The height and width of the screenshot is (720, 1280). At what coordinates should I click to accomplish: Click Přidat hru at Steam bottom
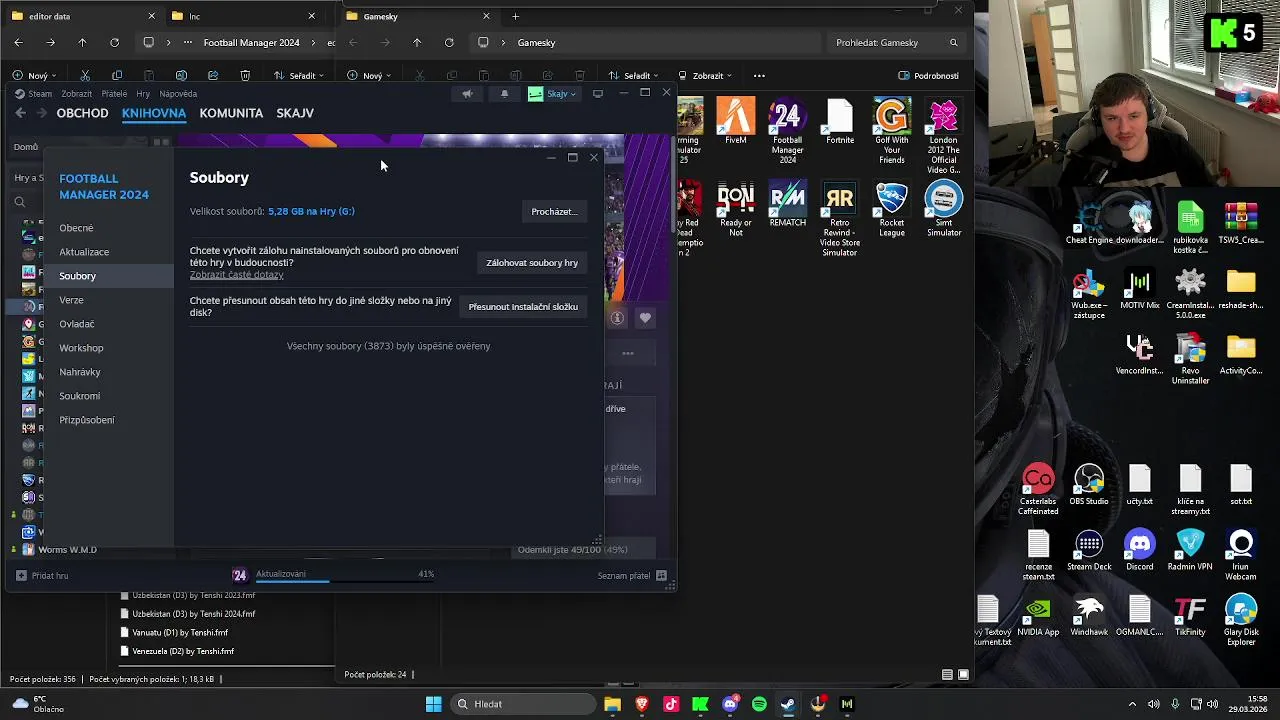point(42,576)
